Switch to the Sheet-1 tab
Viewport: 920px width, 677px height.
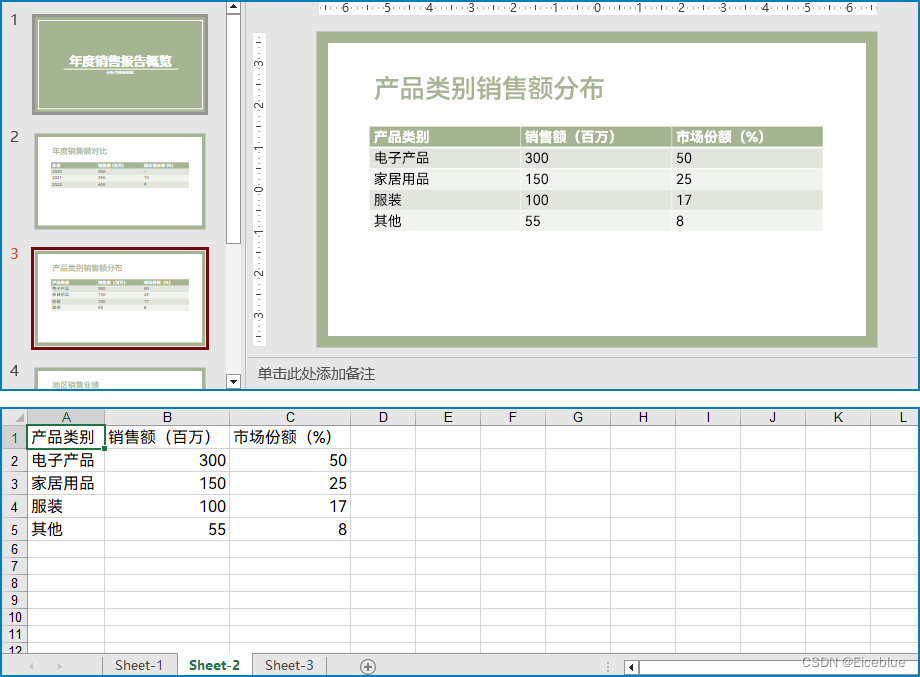tap(139, 665)
